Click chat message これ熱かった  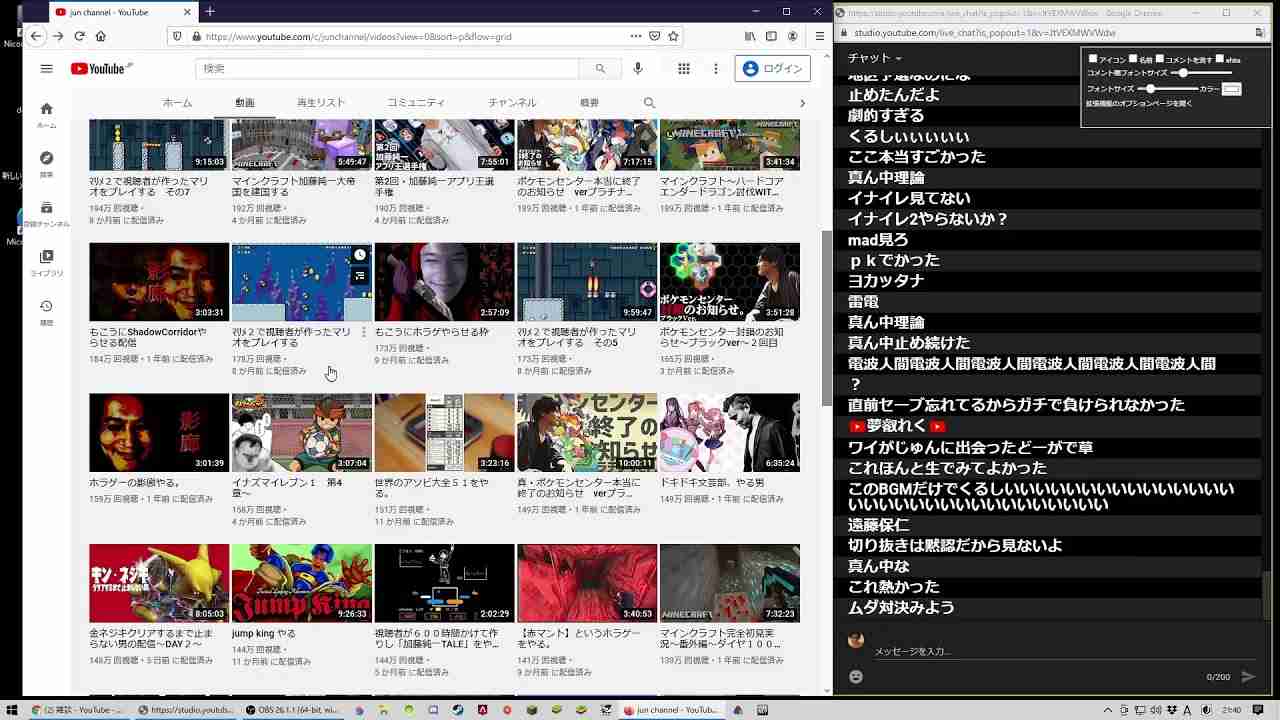(894, 587)
